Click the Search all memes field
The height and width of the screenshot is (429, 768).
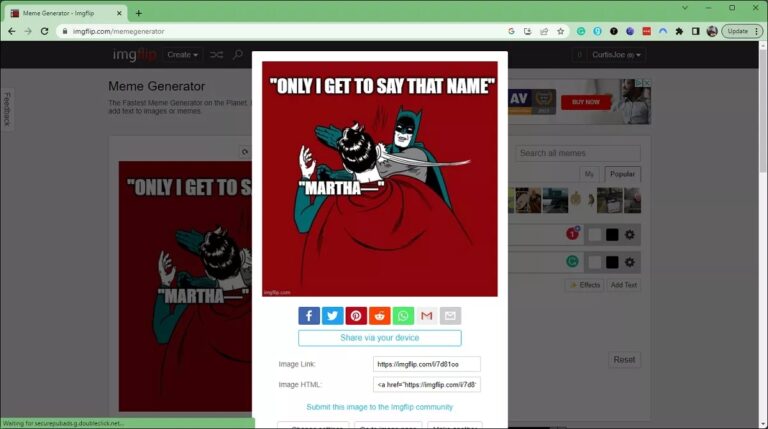tap(578, 153)
